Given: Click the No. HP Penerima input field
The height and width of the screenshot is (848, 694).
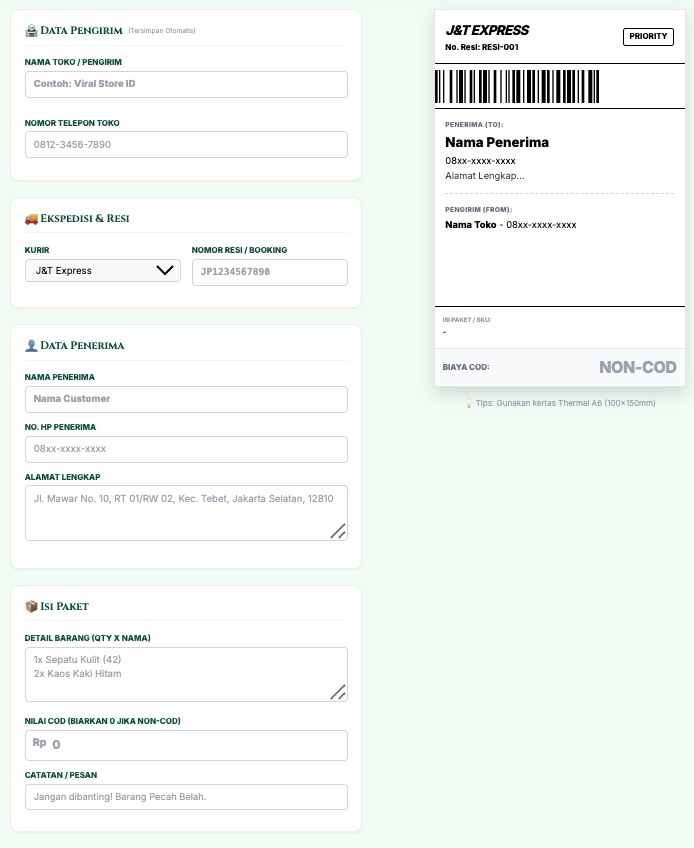Looking at the screenshot, I should click(186, 449).
